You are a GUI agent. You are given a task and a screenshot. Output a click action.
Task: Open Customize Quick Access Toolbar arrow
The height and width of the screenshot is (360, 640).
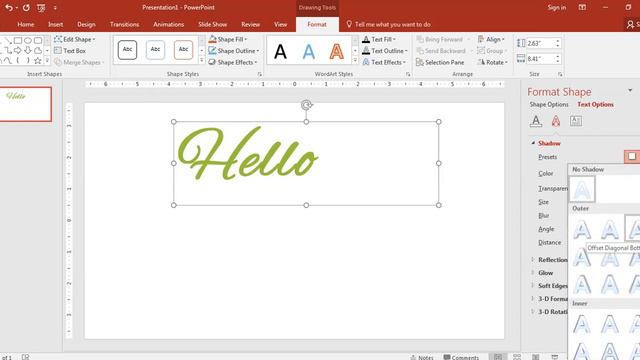coord(55,8)
